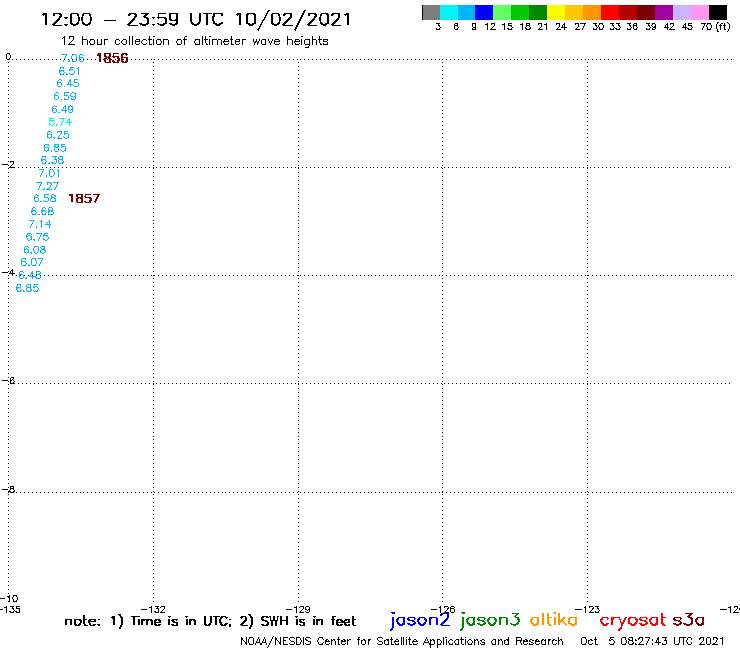Select the -8 latitude axis label
The image size is (740, 650).
click(8, 489)
